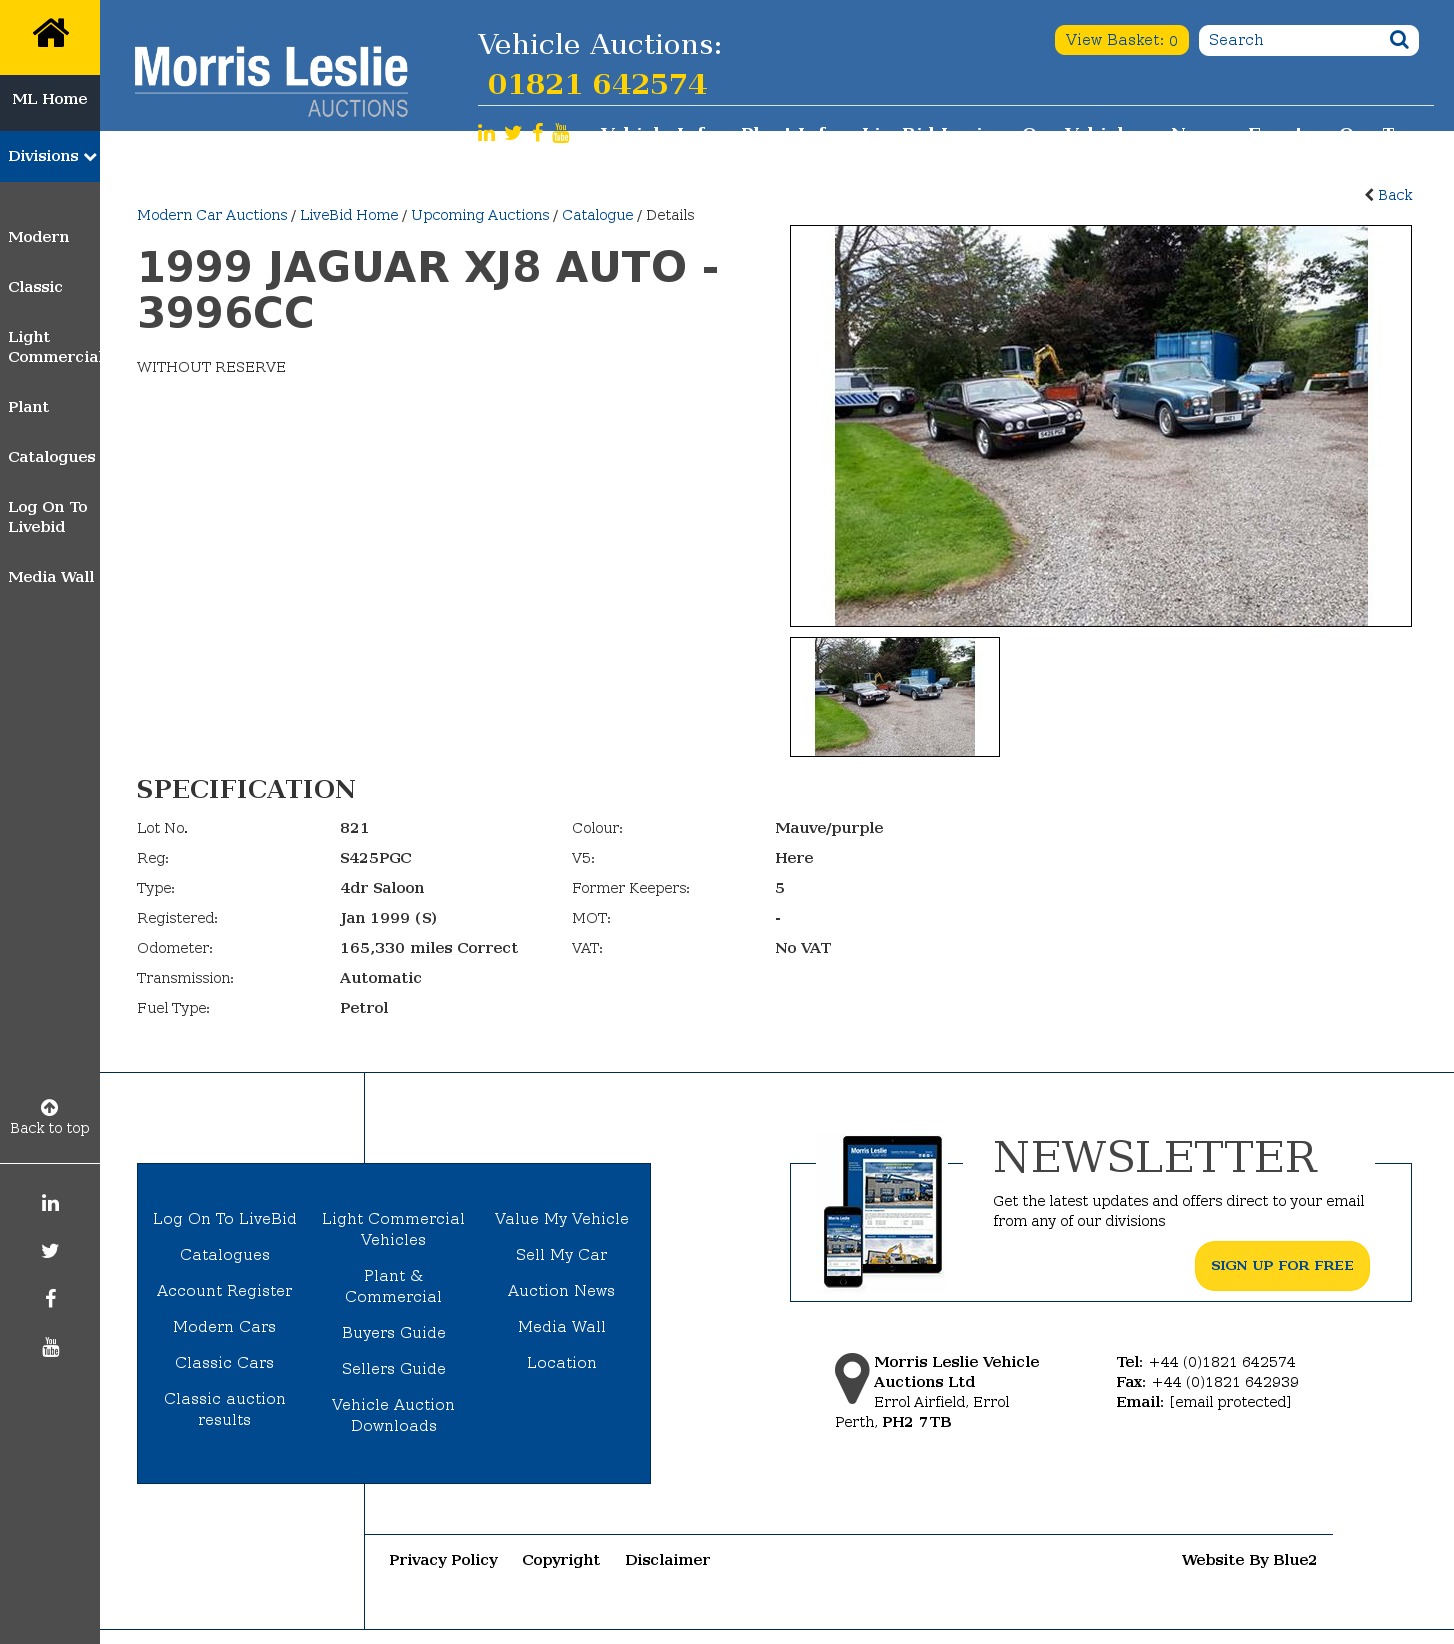This screenshot has width=1454, height=1644.
Task: Open Copyright link
Action: click(561, 1560)
